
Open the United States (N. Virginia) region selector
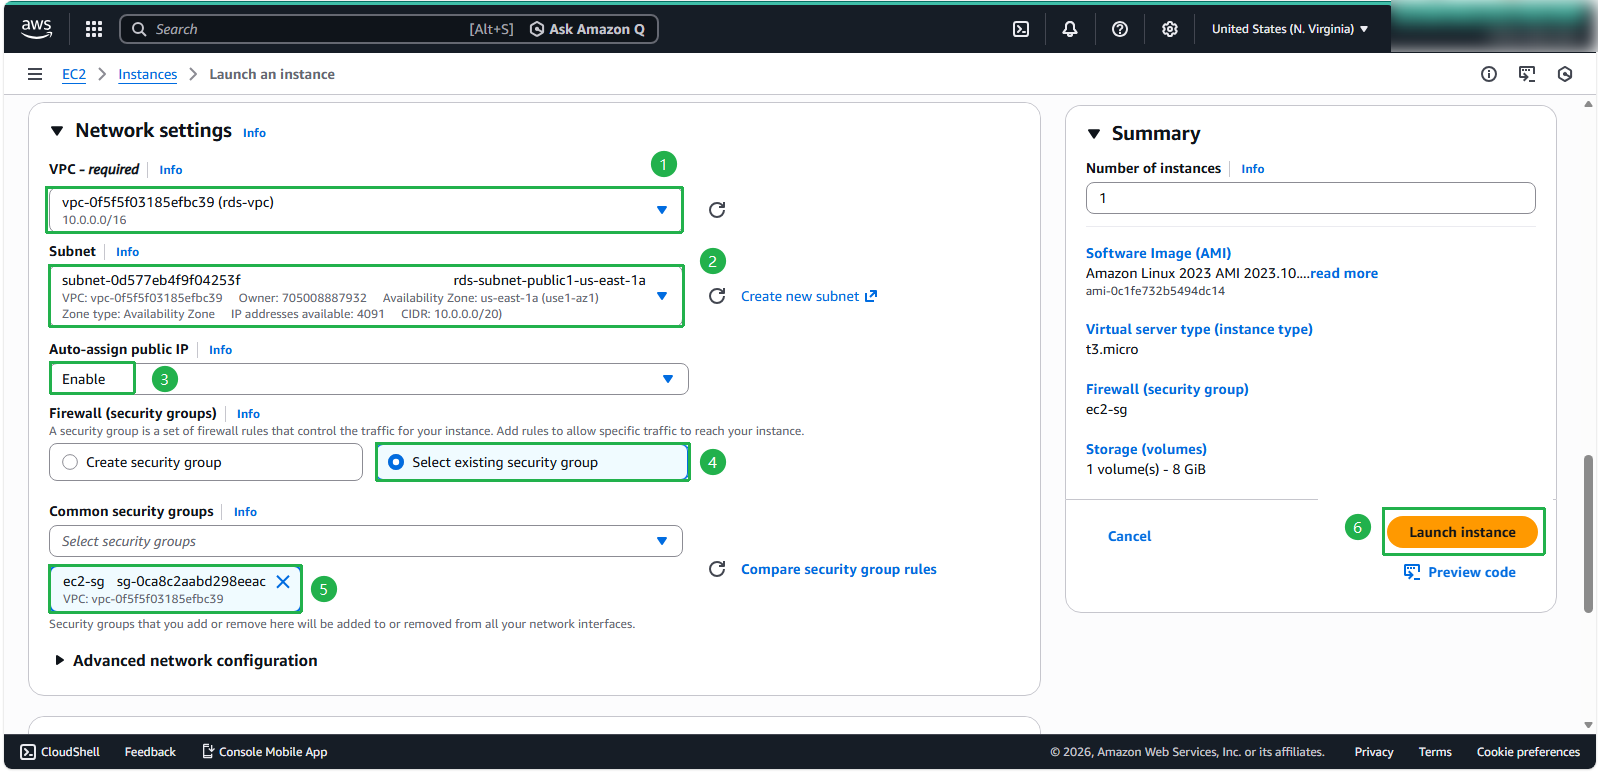(x=1290, y=29)
